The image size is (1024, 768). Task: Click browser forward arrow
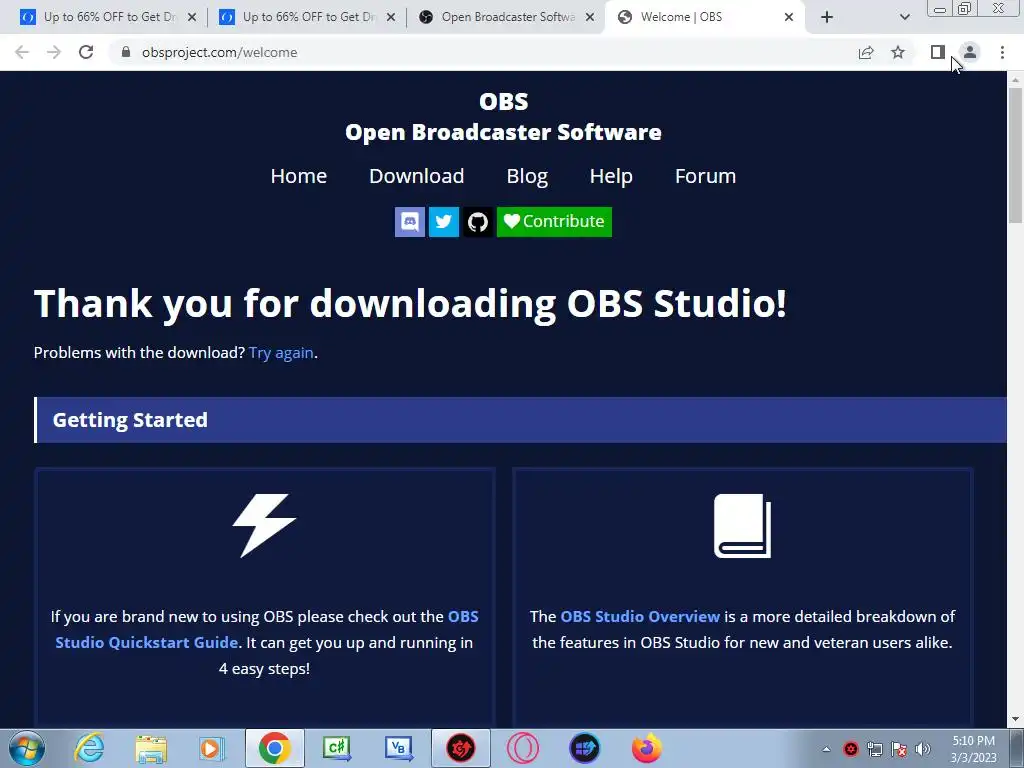(54, 52)
